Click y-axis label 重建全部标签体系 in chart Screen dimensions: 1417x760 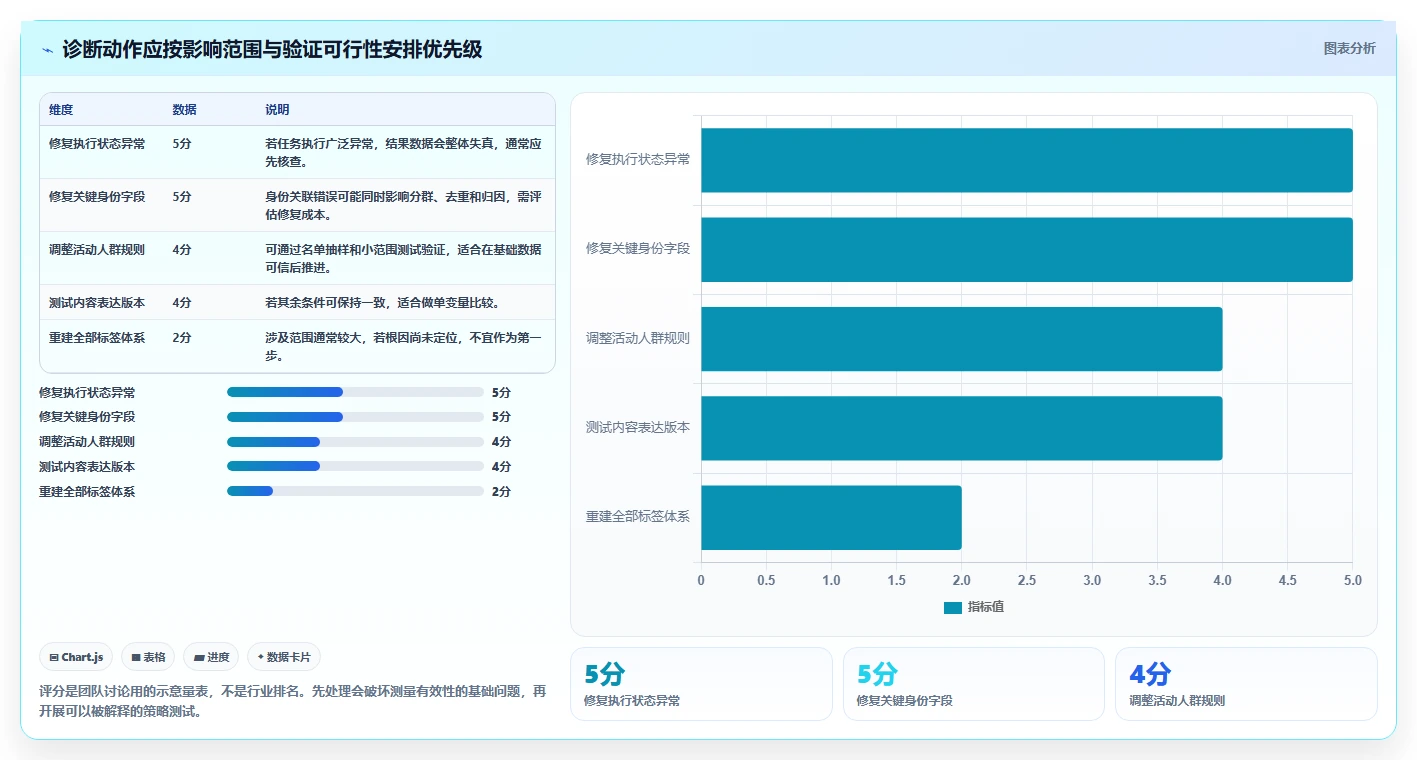(638, 517)
